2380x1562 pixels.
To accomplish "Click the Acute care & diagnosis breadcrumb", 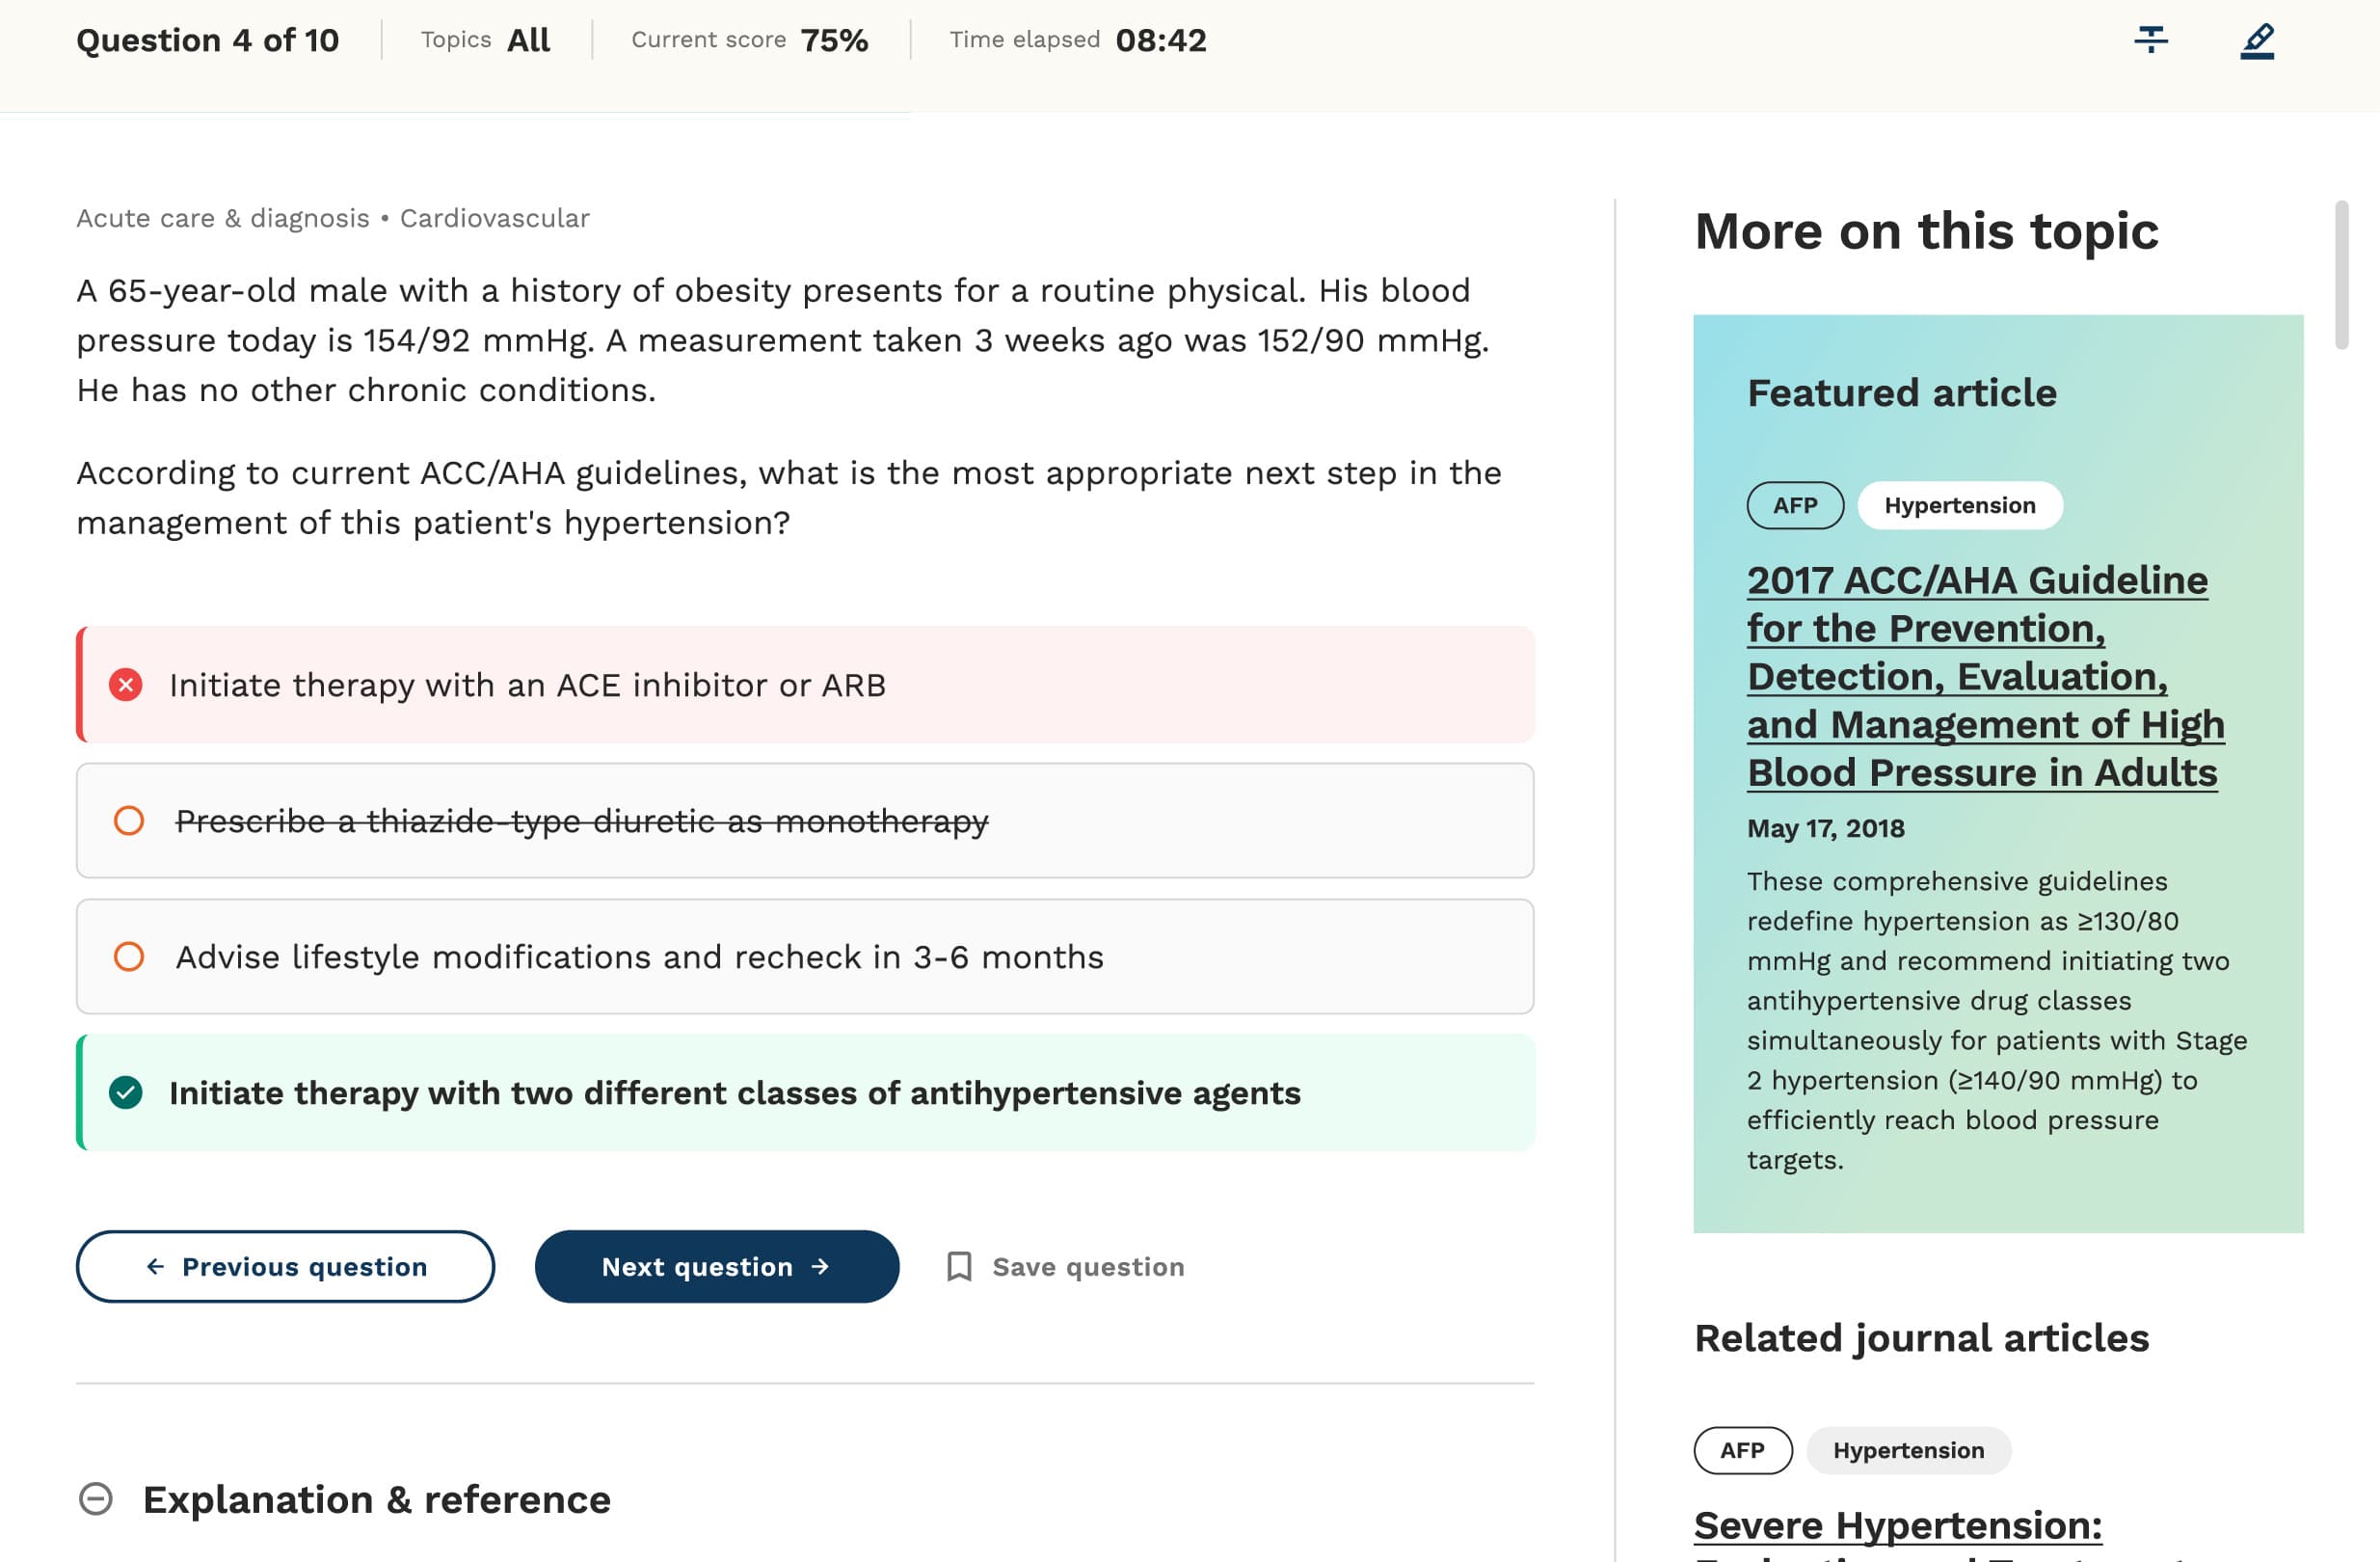I will click(223, 218).
